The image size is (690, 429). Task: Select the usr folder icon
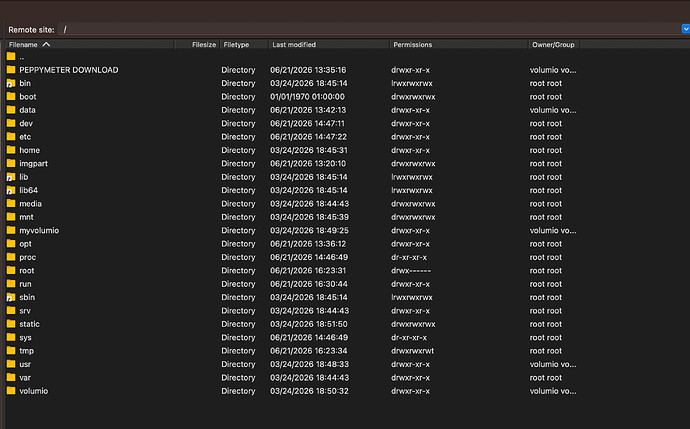[11, 364]
